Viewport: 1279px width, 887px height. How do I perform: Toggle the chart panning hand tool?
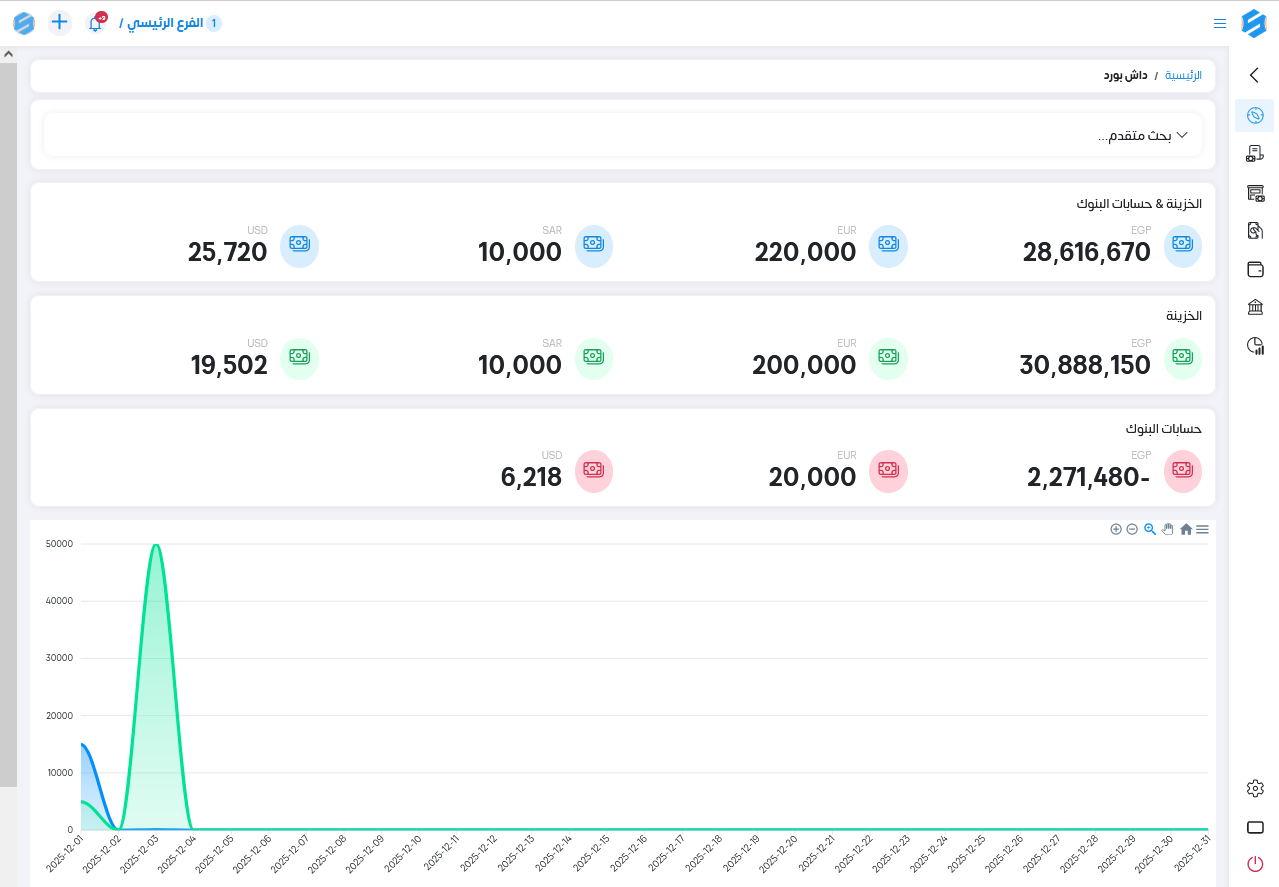1167,529
